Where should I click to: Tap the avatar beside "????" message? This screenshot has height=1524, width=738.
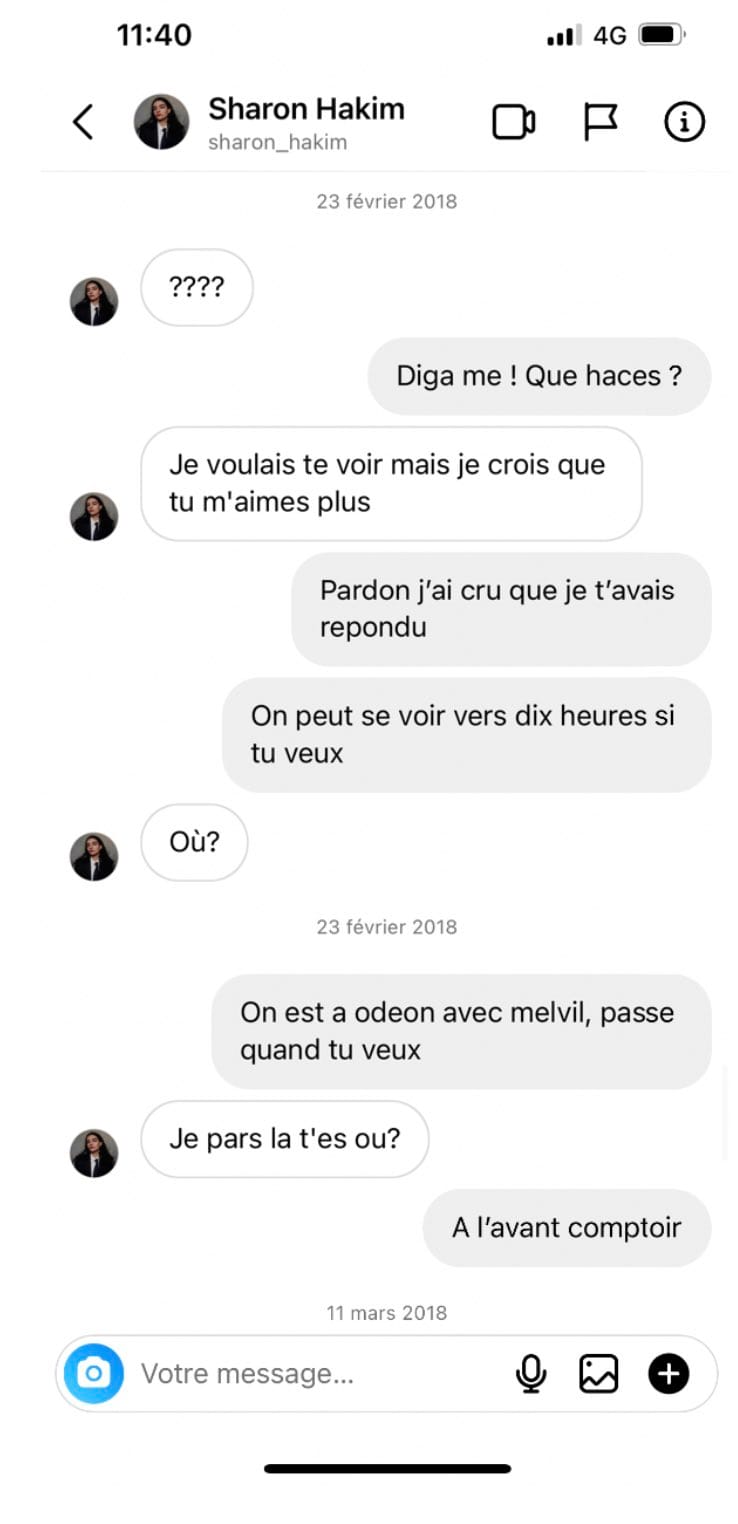coord(94,301)
